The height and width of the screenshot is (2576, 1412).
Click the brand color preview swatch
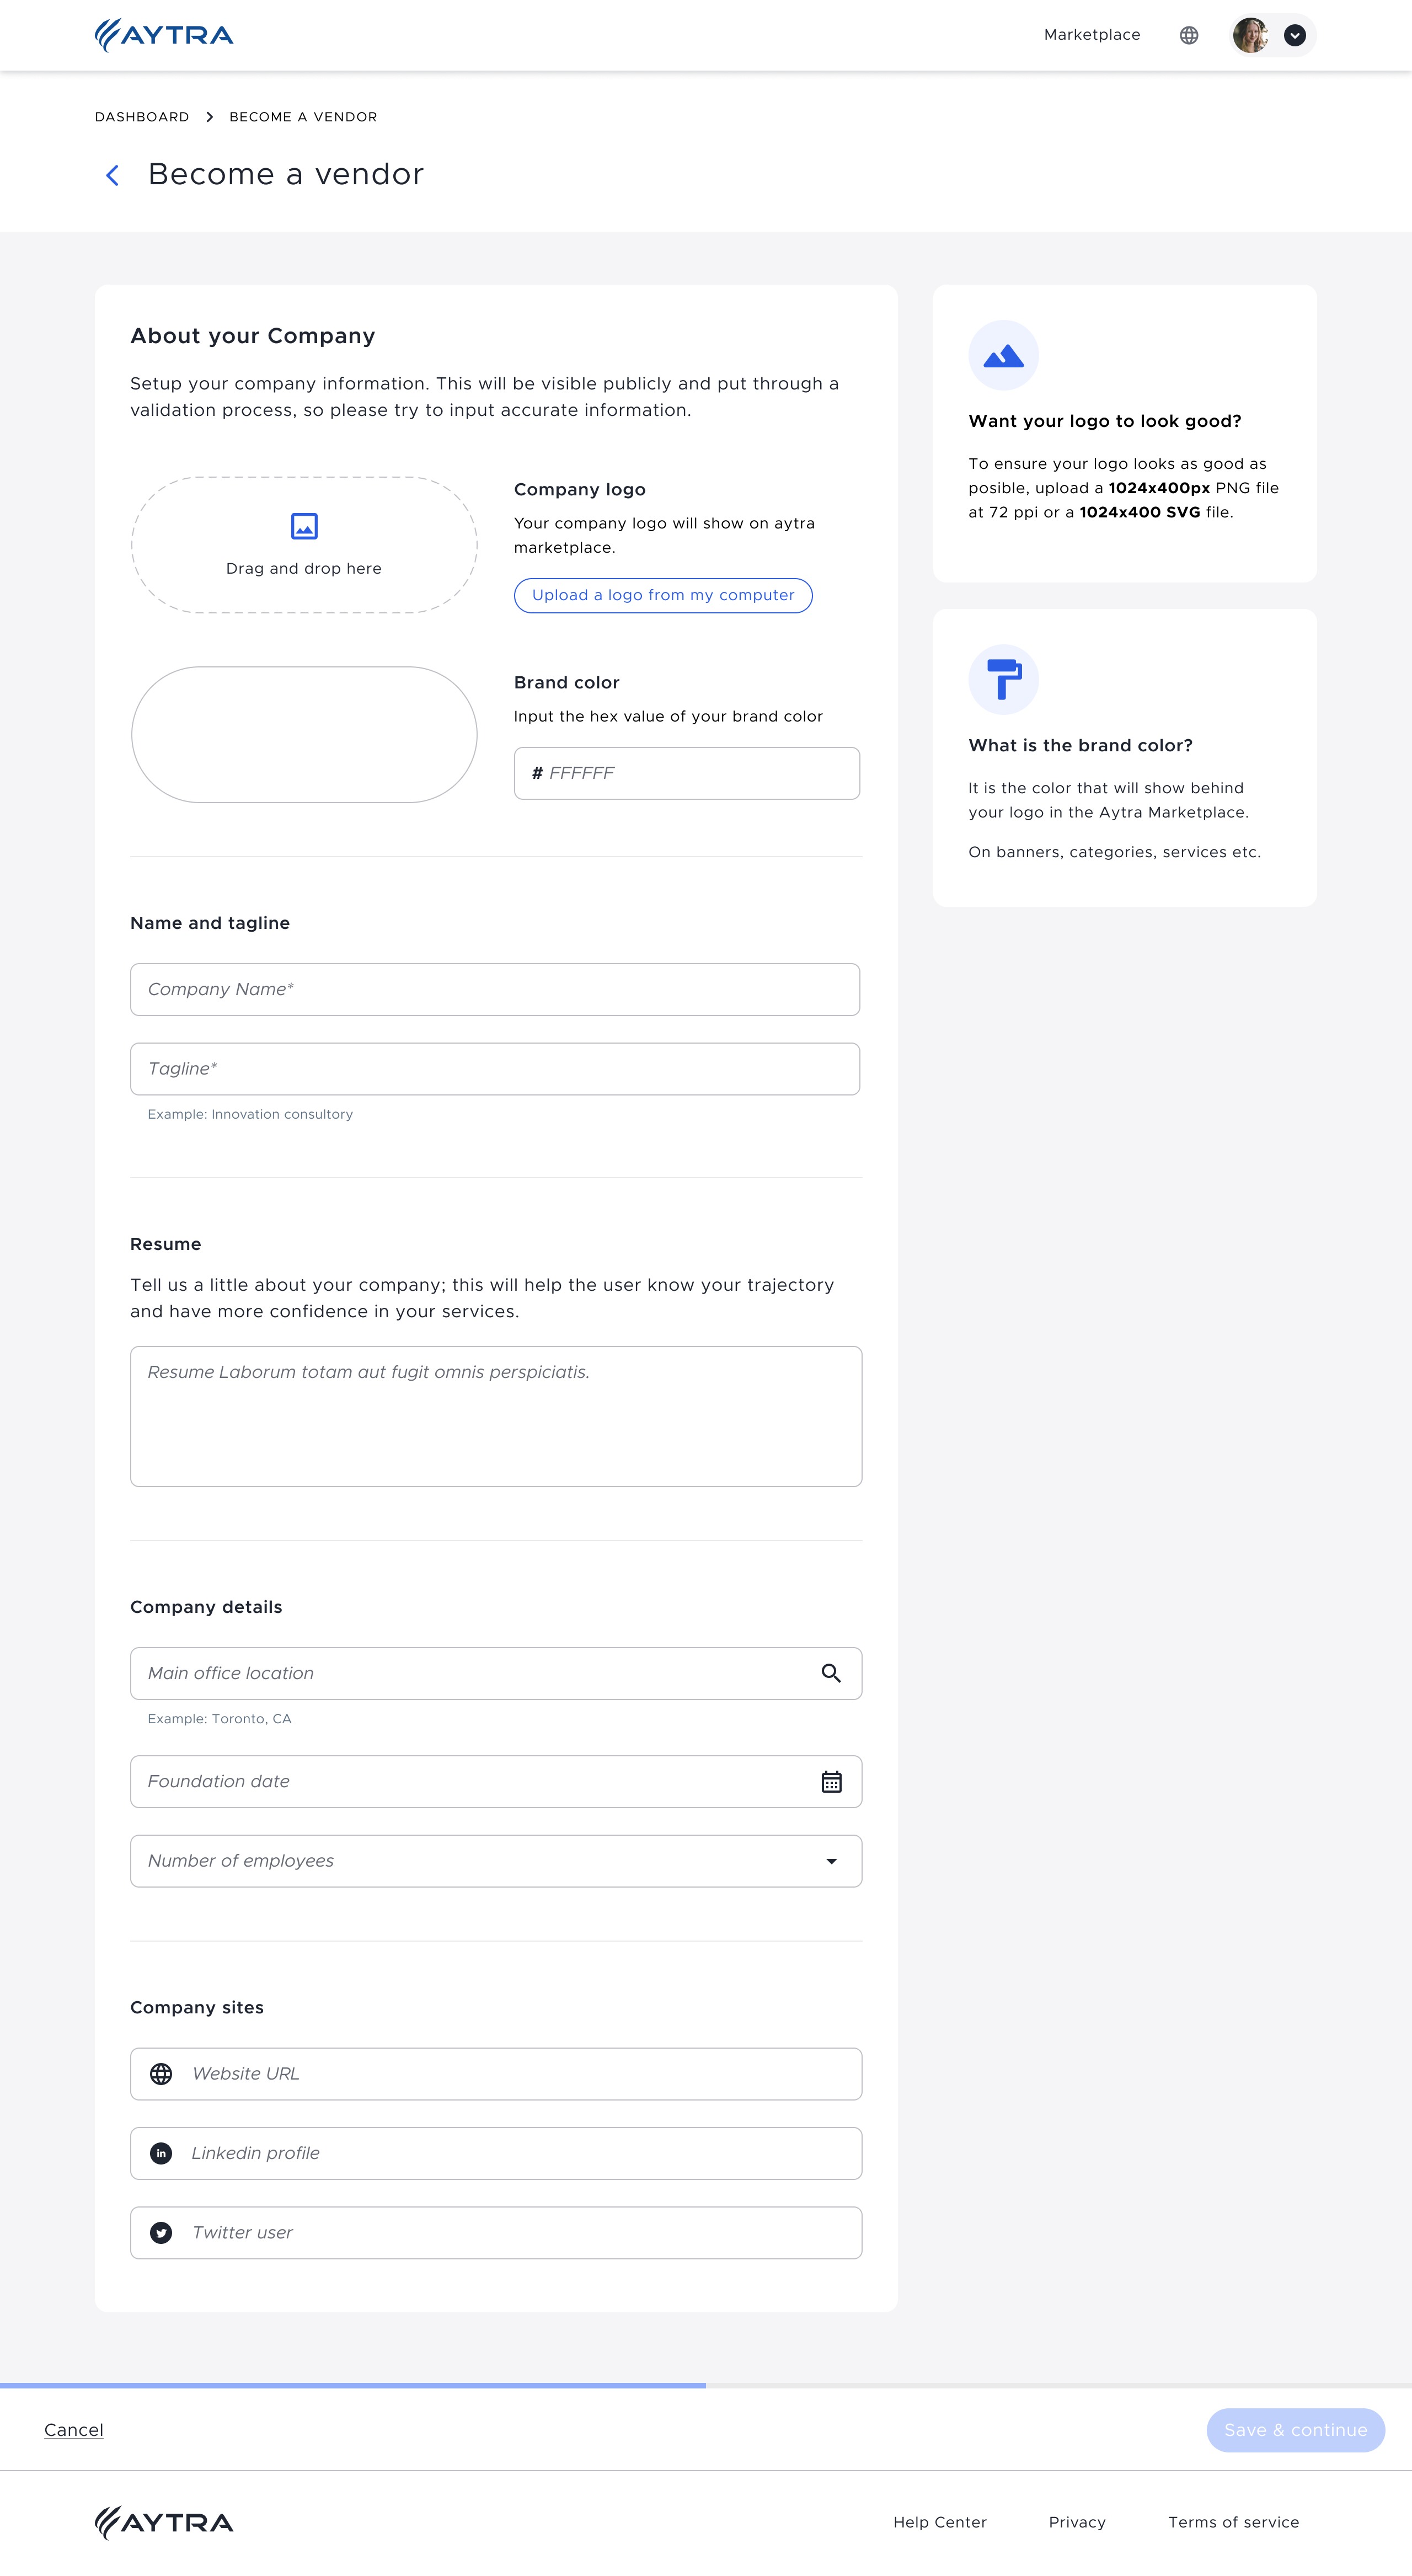304,735
